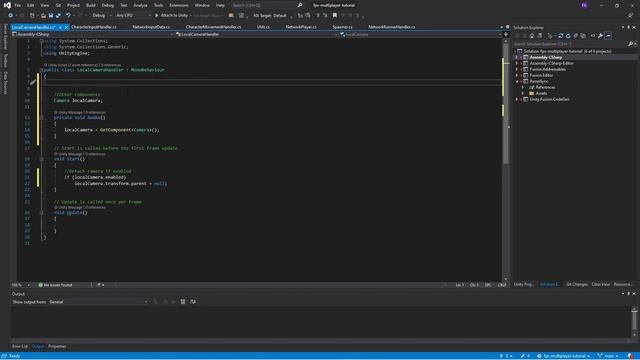
Task: Click the Solution Explorer Properties wrench icon
Action: coord(600,36)
